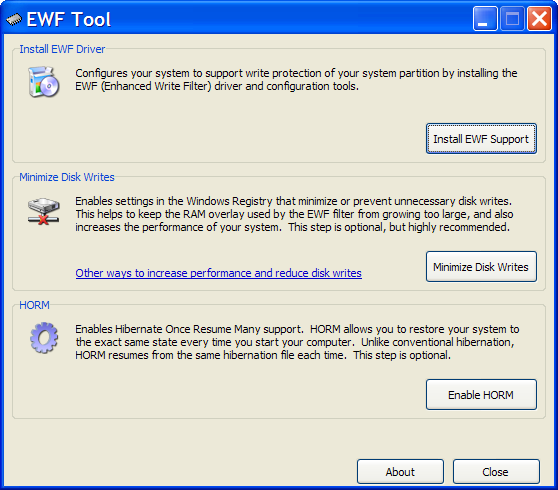
Task: Click the Close button at bottom
Action: pos(496,471)
